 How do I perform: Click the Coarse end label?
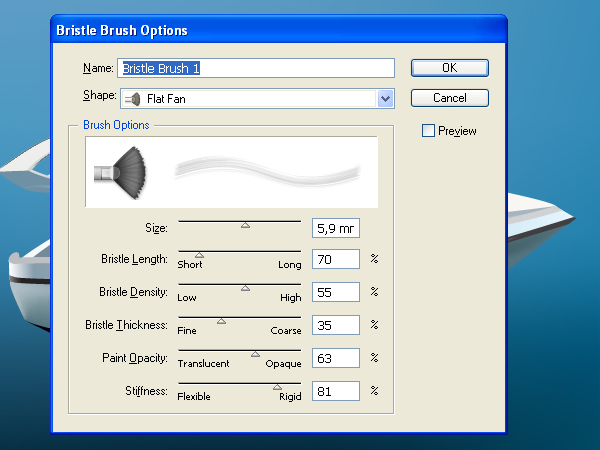pos(286,330)
